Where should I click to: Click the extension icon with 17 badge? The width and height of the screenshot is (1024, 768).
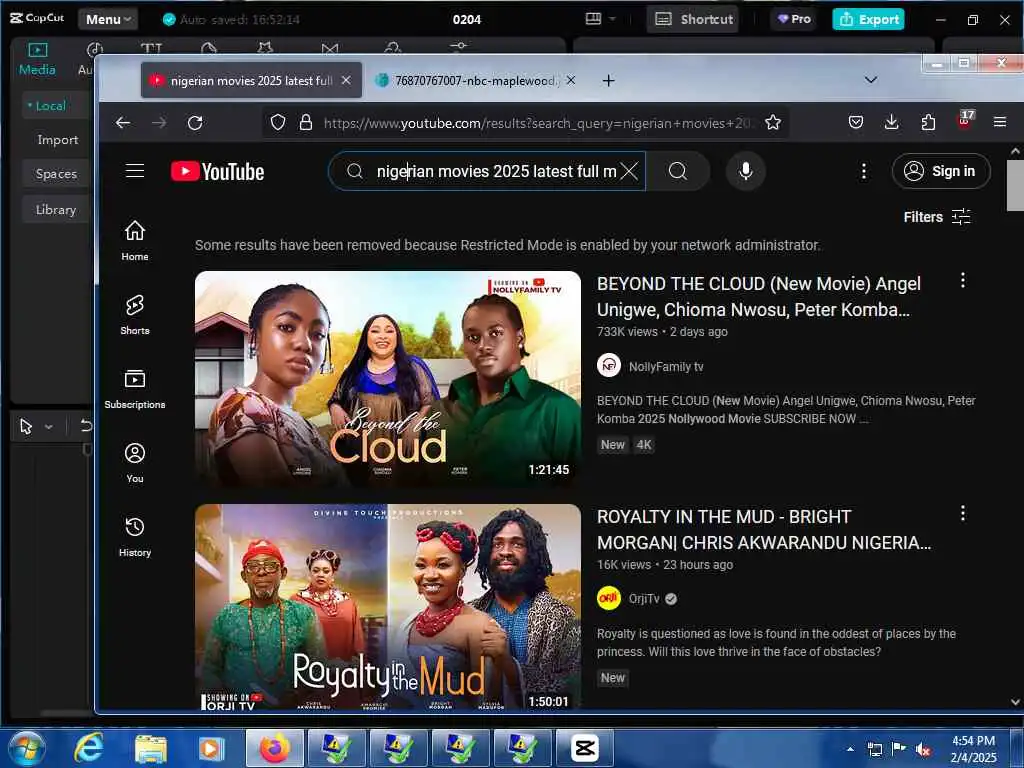point(965,120)
